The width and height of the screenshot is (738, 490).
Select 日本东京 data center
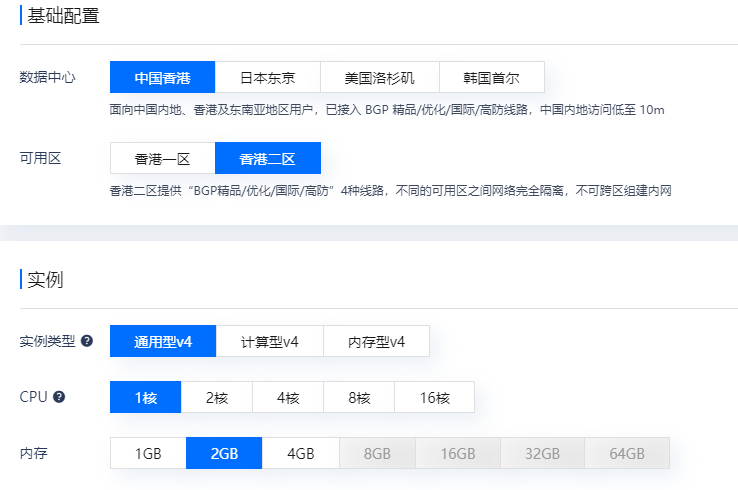pyautogui.click(x=268, y=77)
